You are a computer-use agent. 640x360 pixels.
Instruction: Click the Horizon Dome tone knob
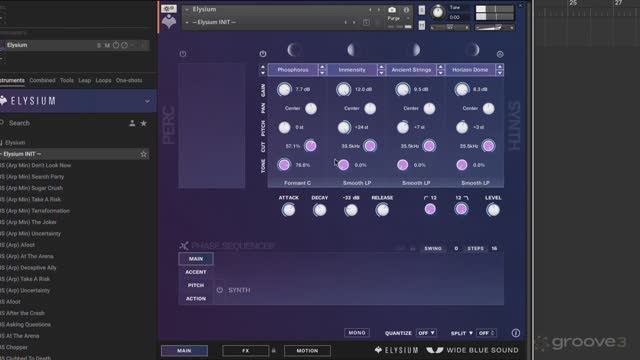pos(462,165)
